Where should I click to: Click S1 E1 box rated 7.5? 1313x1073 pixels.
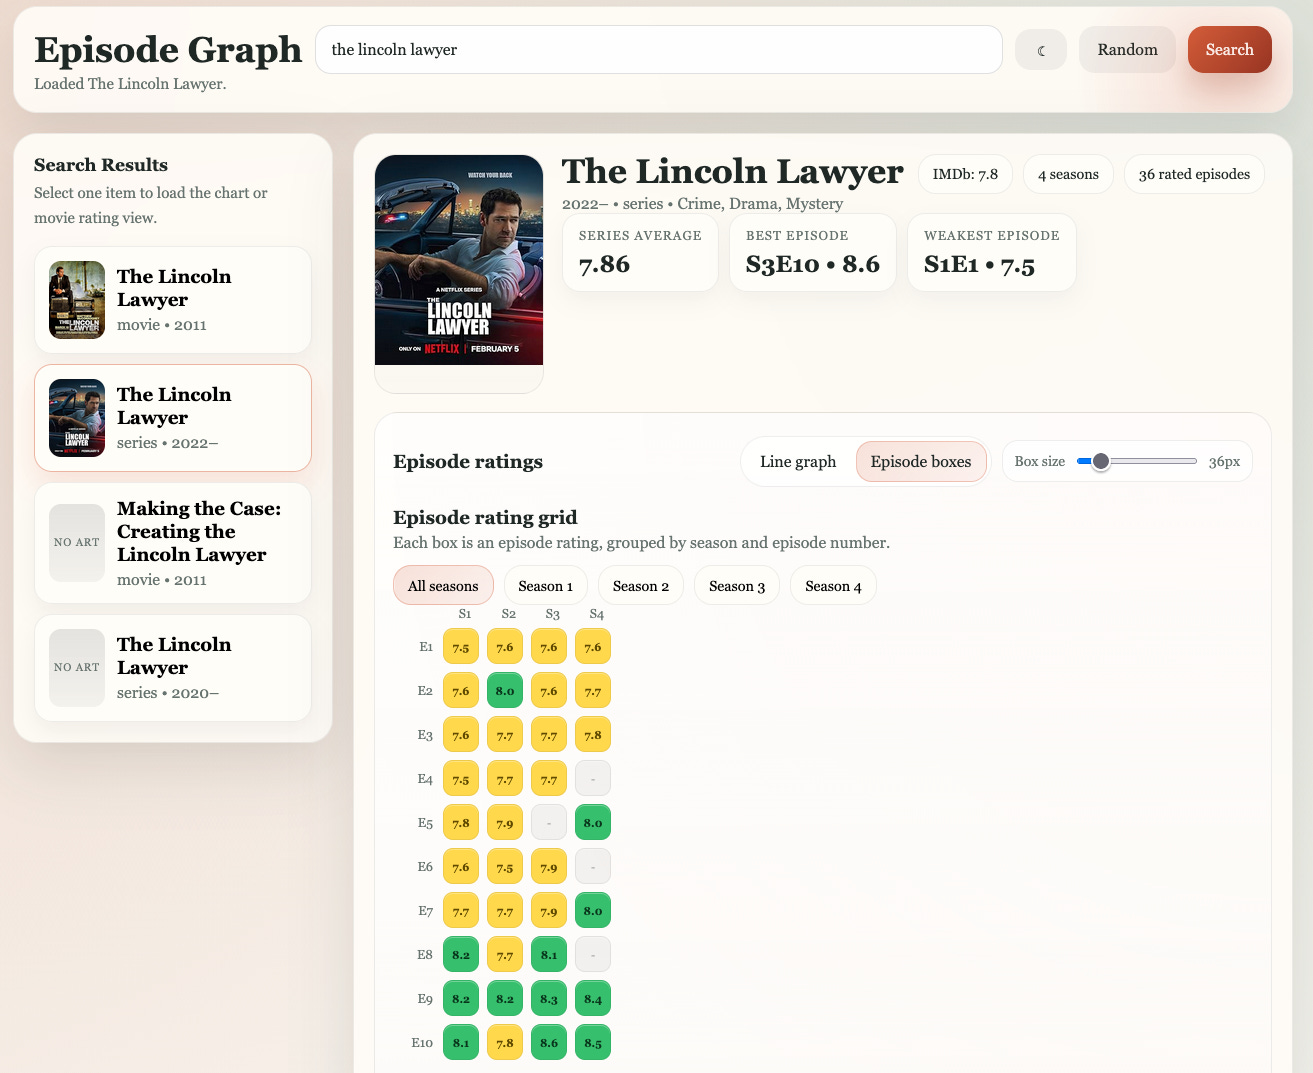[x=461, y=647]
